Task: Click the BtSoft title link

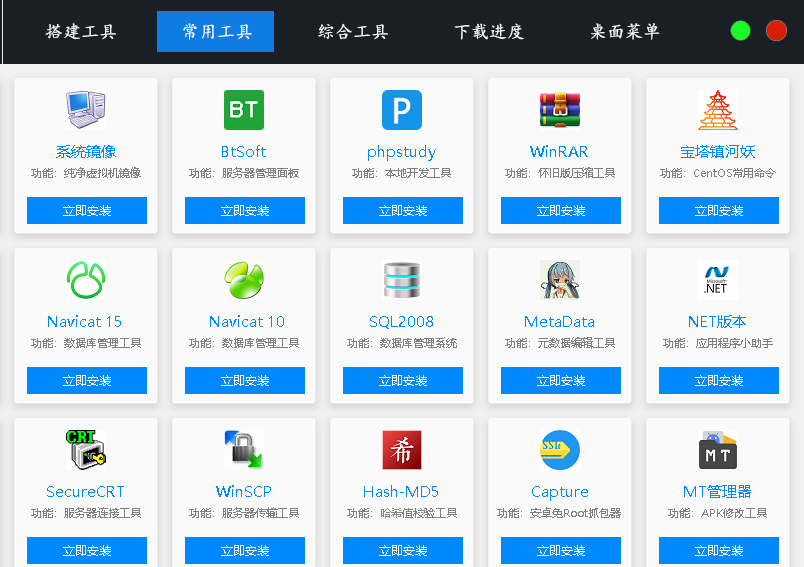Action: pyautogui.click(x=244, y=152)
